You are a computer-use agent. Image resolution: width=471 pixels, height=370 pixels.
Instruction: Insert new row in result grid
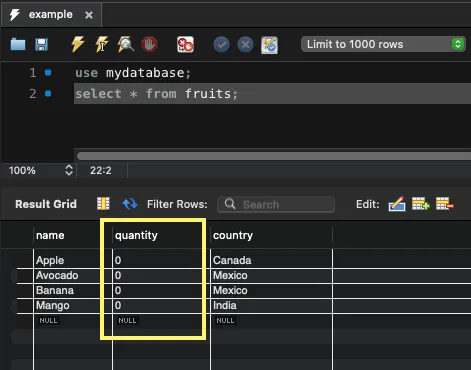tap(421, 204)
